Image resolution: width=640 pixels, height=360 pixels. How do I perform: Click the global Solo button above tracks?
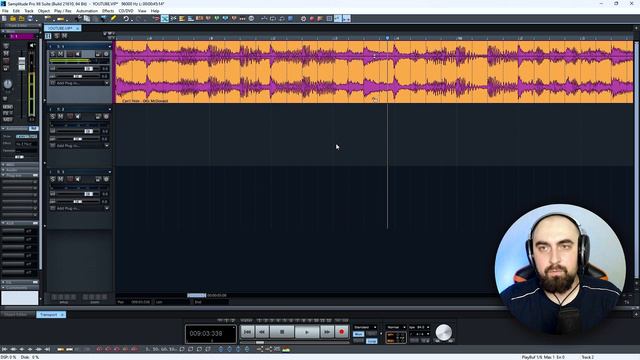[x=57, y=36]
